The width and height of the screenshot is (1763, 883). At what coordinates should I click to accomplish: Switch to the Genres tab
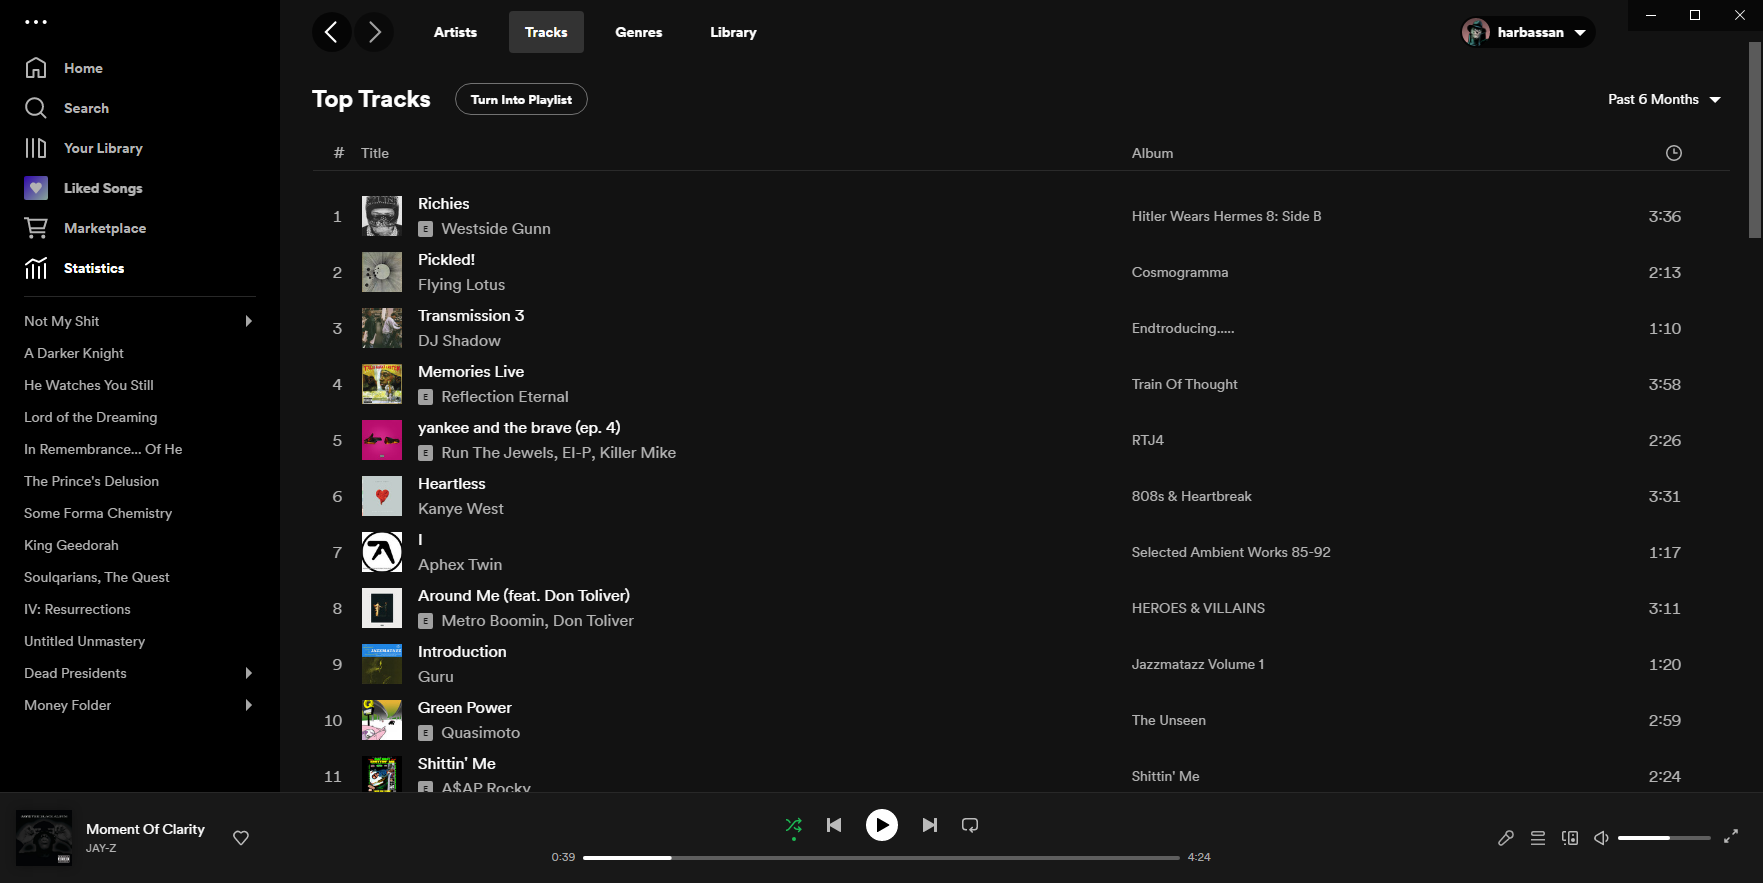tap(638, 32)
